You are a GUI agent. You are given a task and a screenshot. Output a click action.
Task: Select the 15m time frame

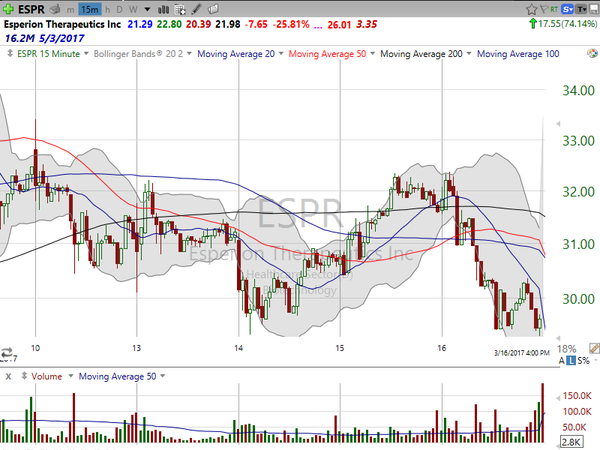coord(90,9)
